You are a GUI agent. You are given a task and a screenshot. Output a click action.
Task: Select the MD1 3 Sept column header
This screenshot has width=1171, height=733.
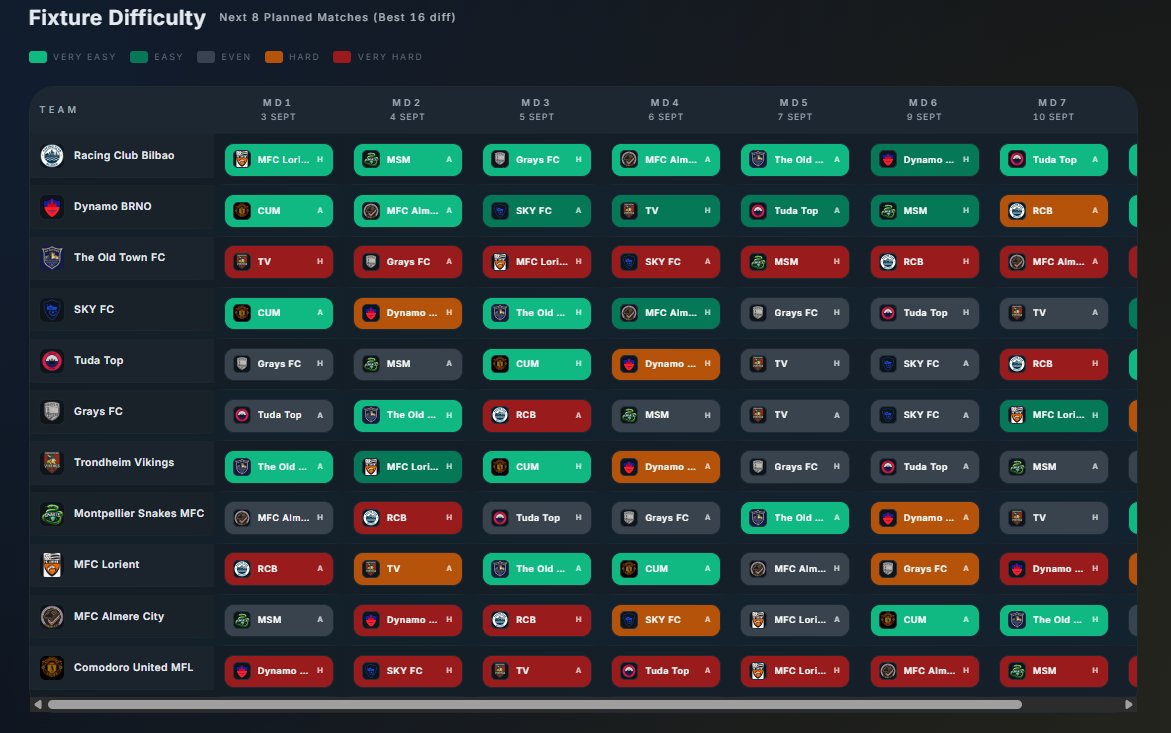pos(278,108)
